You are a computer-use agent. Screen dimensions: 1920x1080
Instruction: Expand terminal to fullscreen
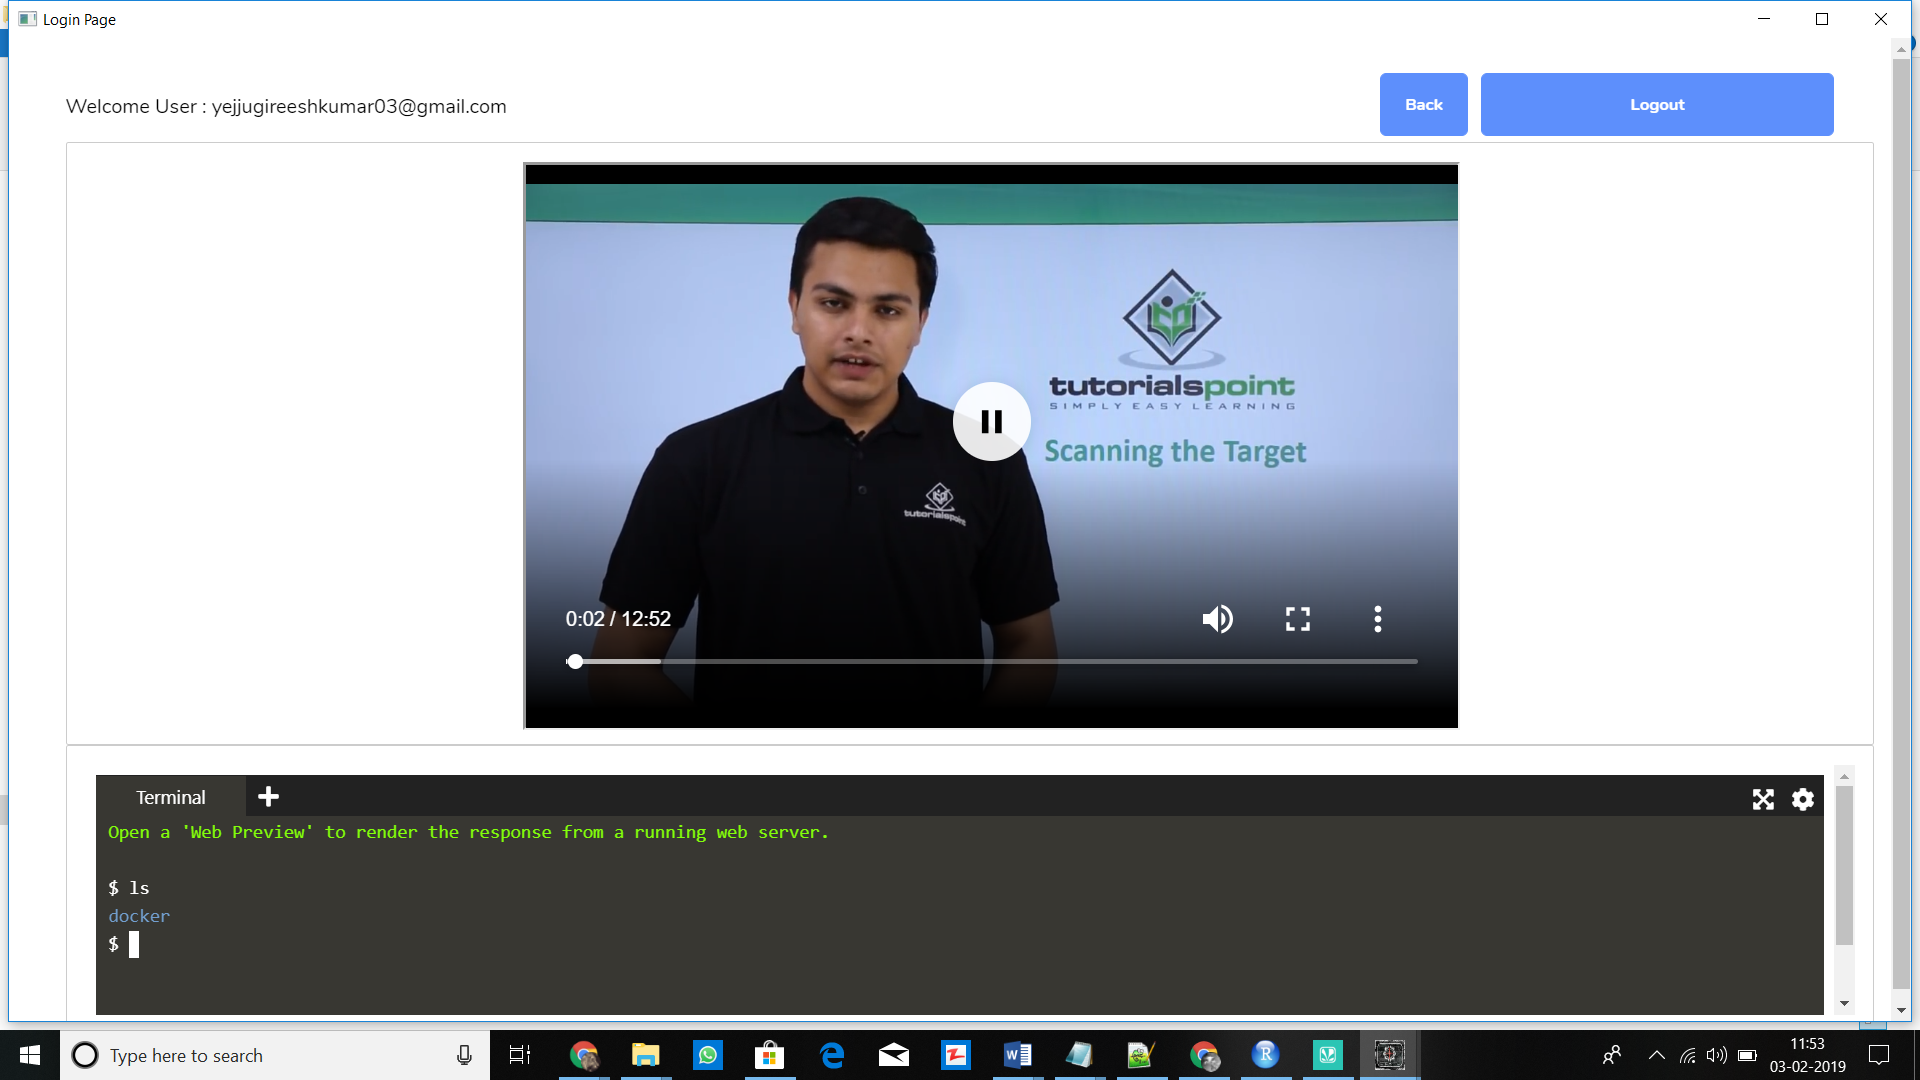[x=1763, y=799]
